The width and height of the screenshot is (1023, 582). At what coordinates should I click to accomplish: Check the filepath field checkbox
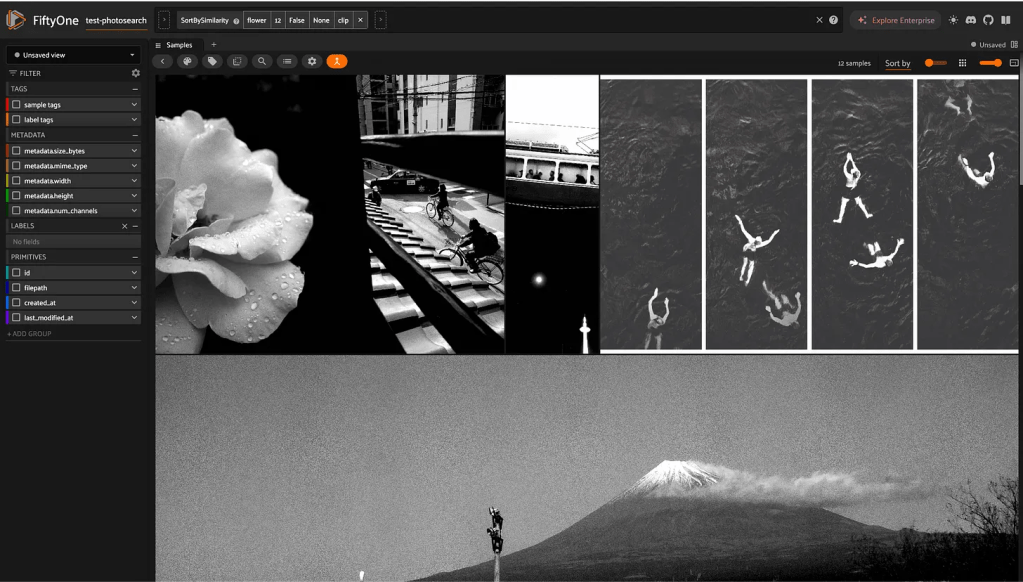16,288
